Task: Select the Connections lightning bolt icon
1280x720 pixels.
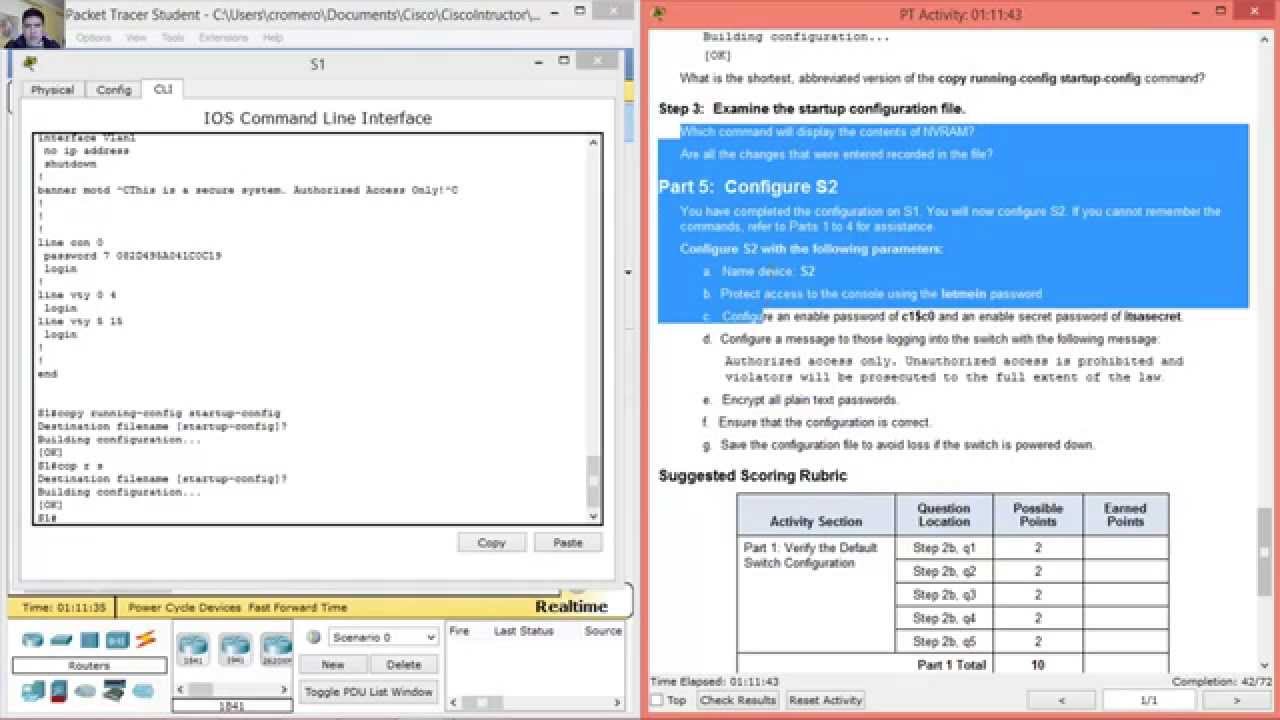Action: point(146,639)
